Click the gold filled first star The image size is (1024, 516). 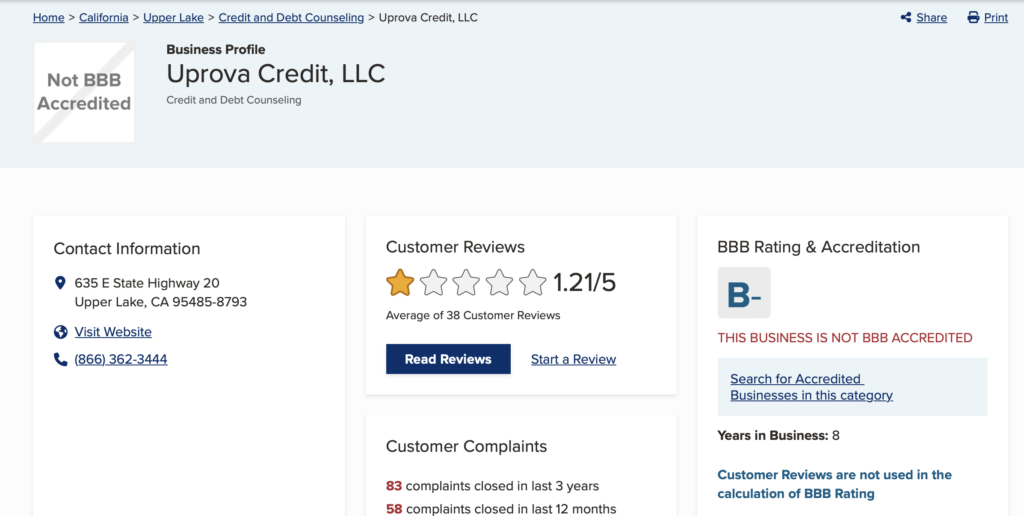click(400, 283)
